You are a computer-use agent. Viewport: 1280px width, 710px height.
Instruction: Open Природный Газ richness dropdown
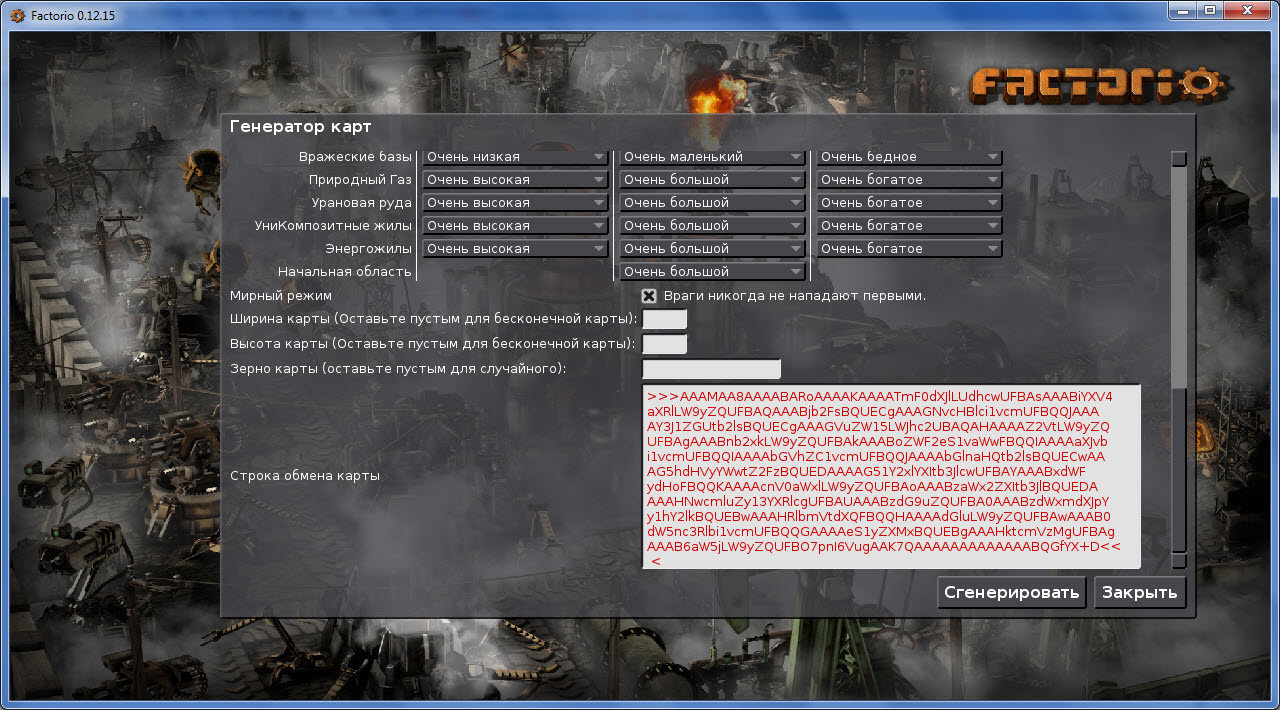(909, 180)
